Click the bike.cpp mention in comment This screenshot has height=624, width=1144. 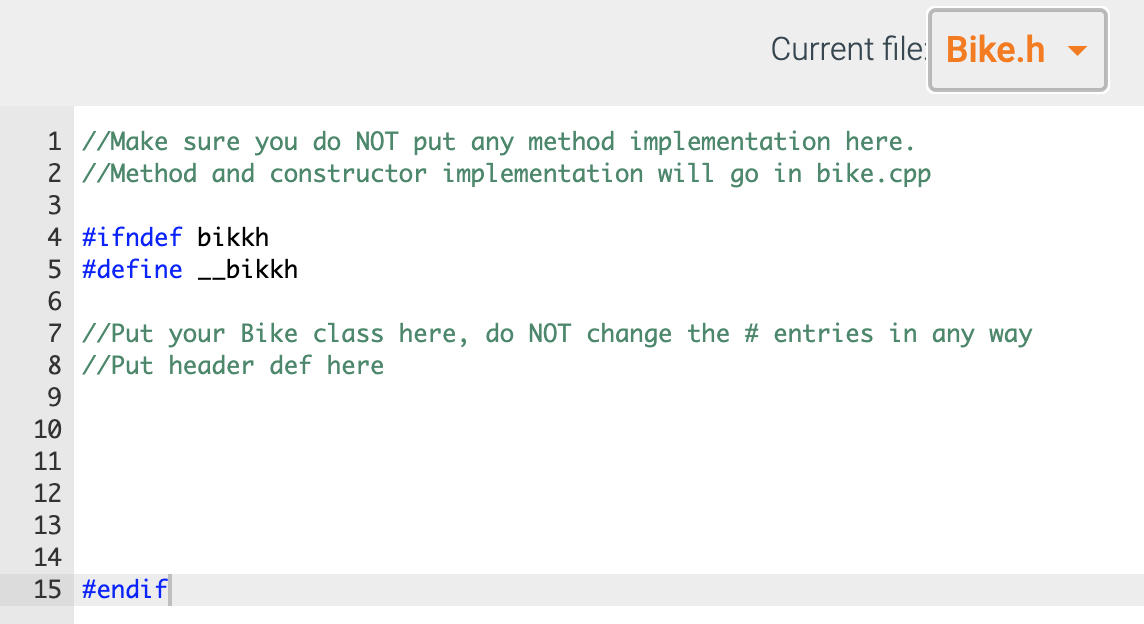pyautogui.click(x=875, y=173)
